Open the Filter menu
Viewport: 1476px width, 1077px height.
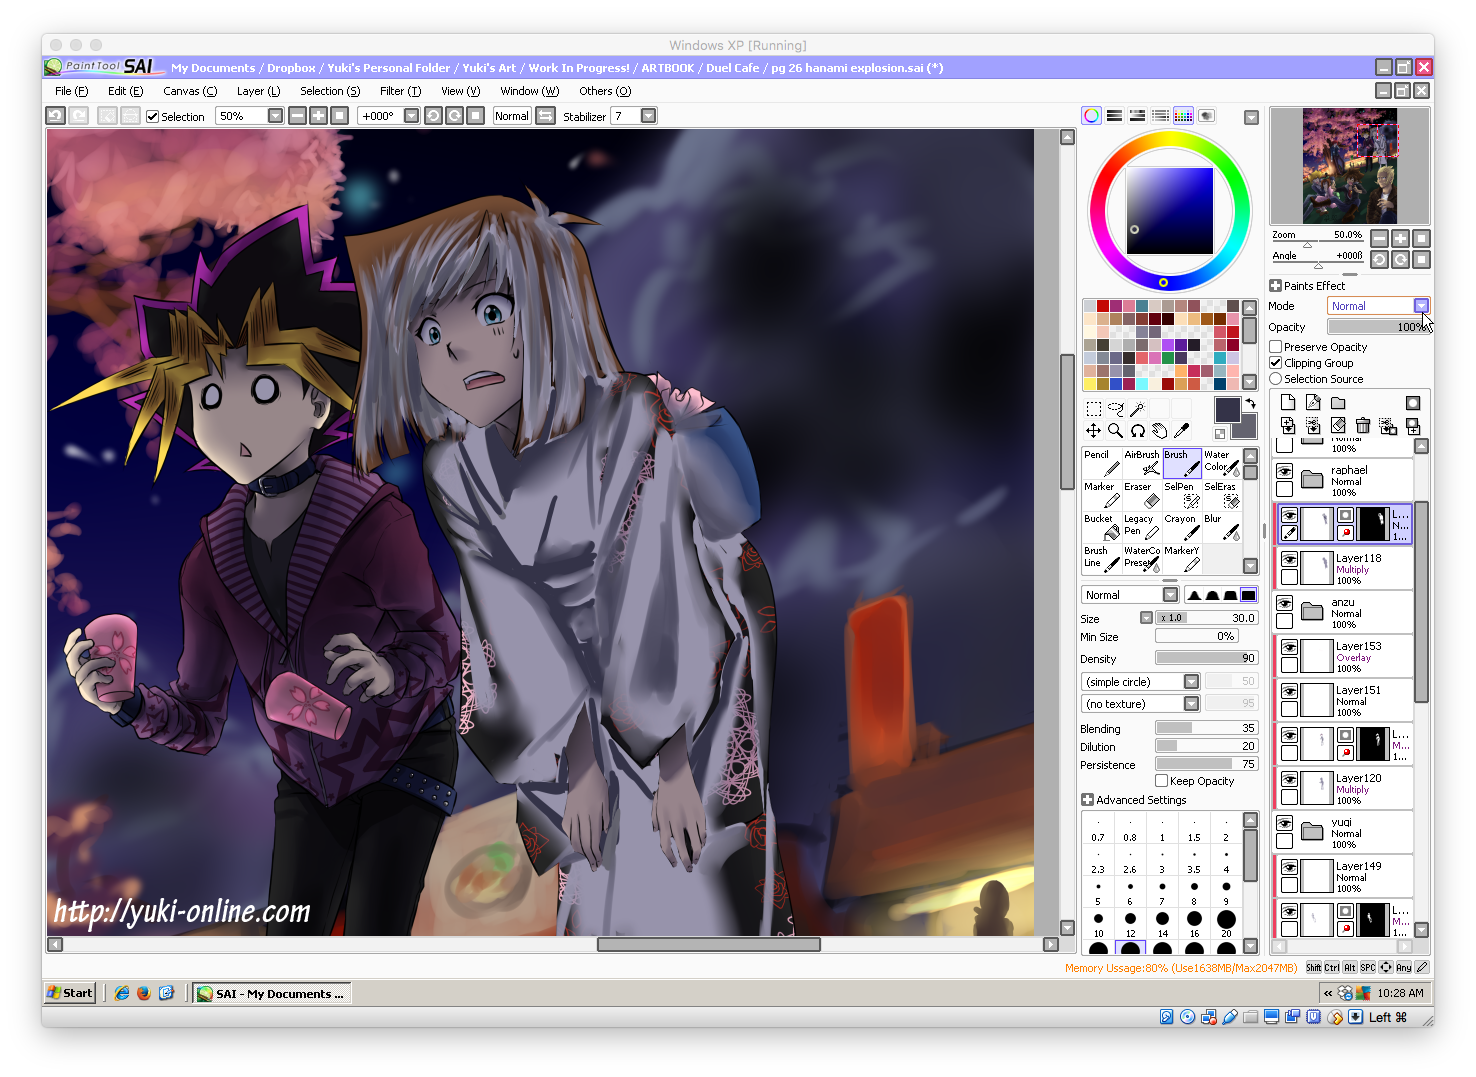400,91
